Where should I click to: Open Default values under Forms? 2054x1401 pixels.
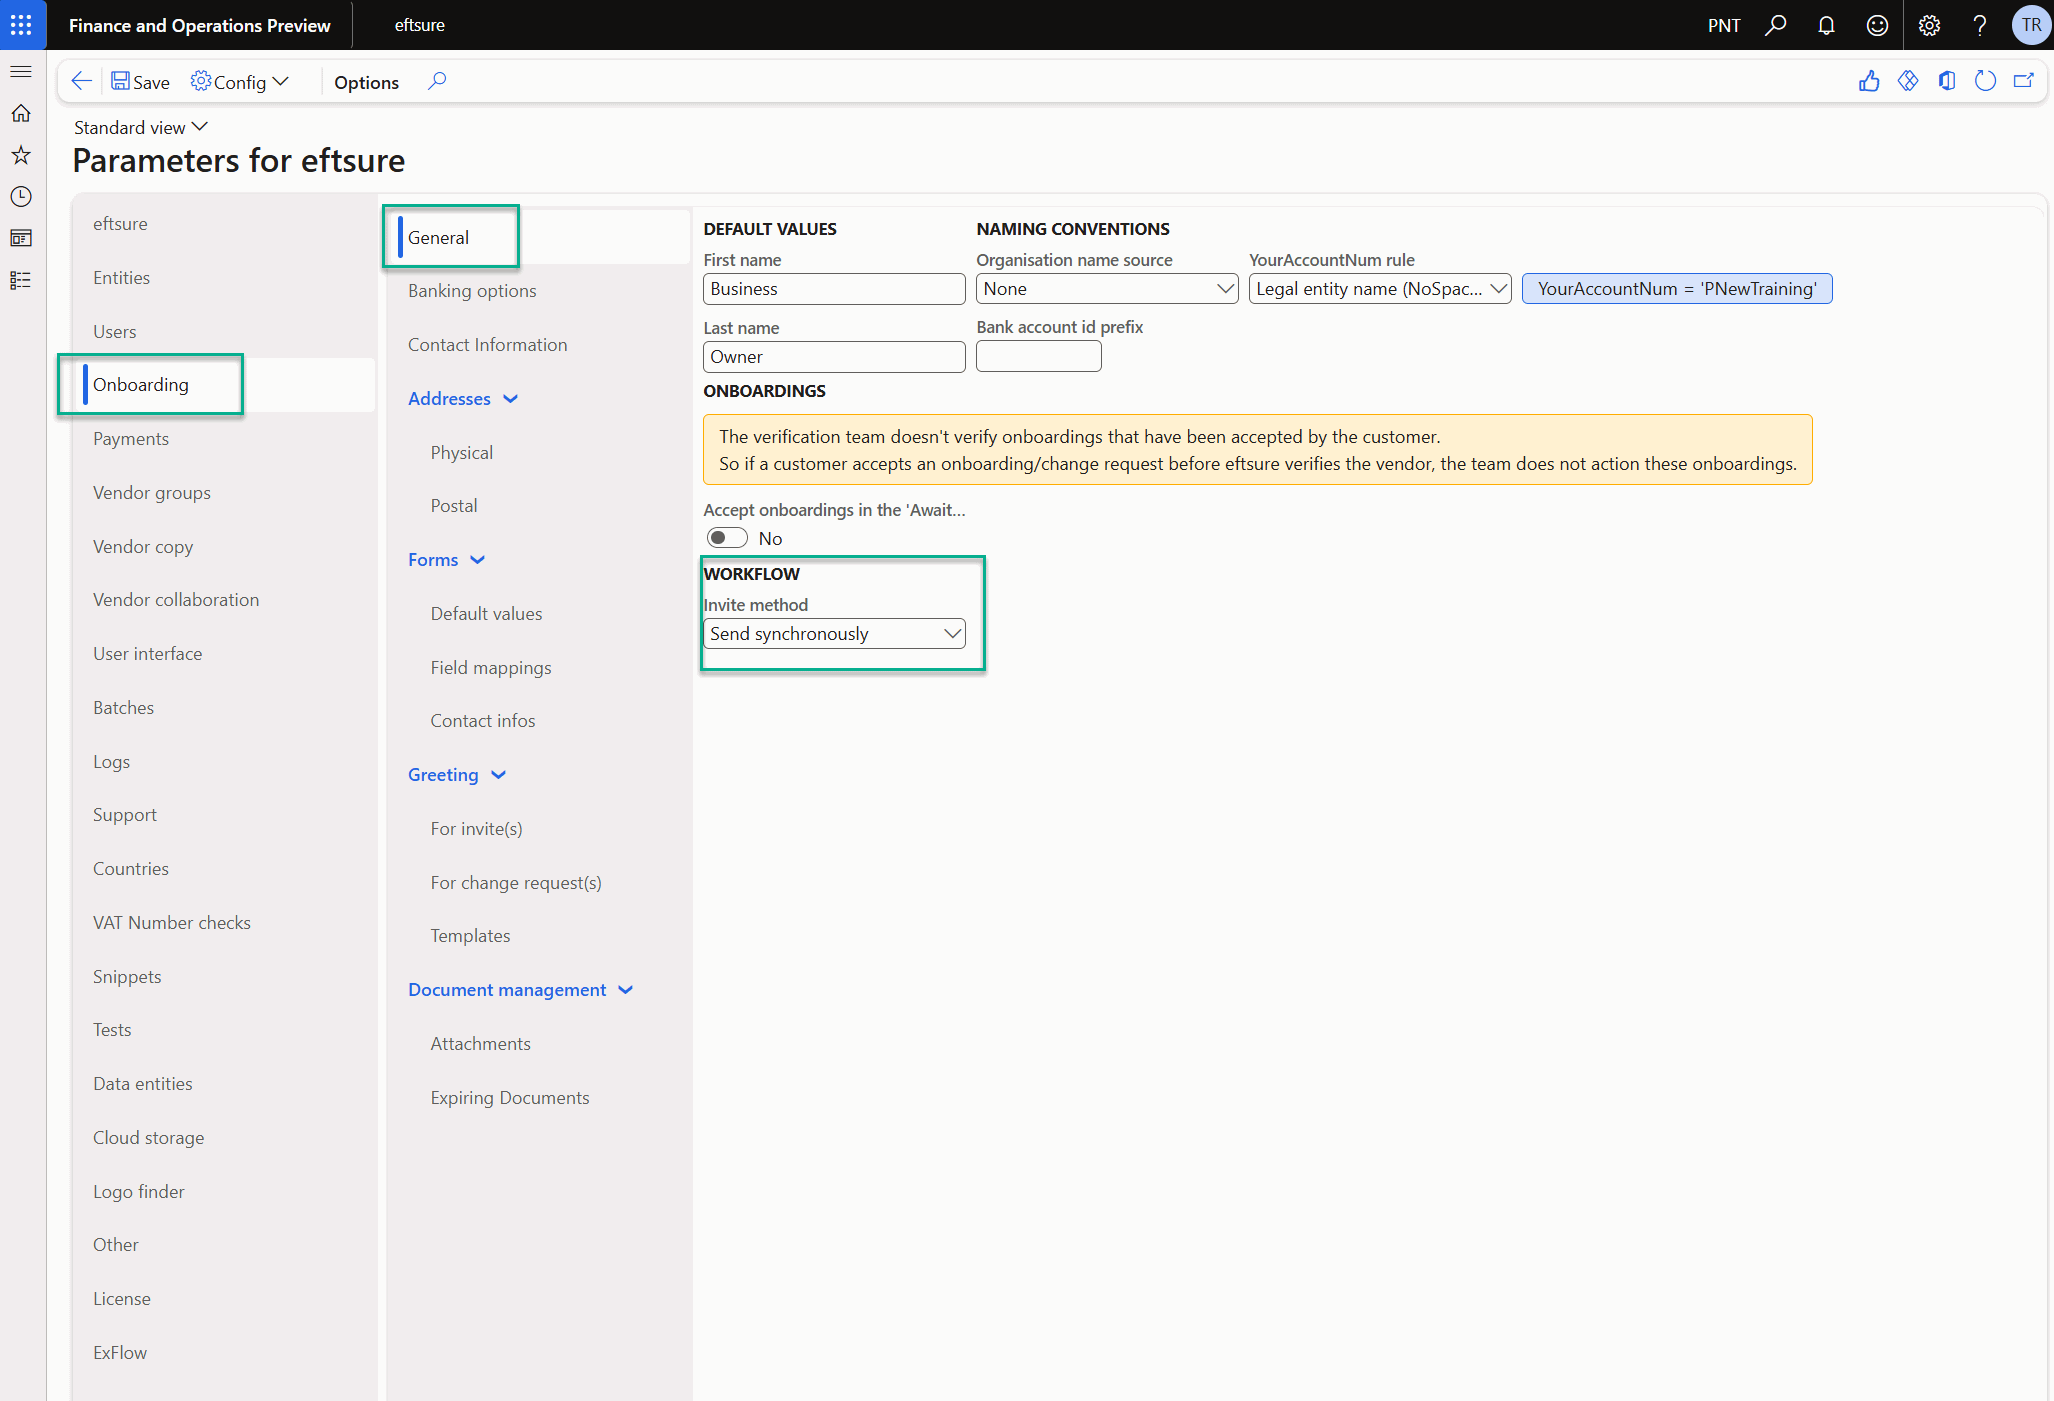point(487,614)
